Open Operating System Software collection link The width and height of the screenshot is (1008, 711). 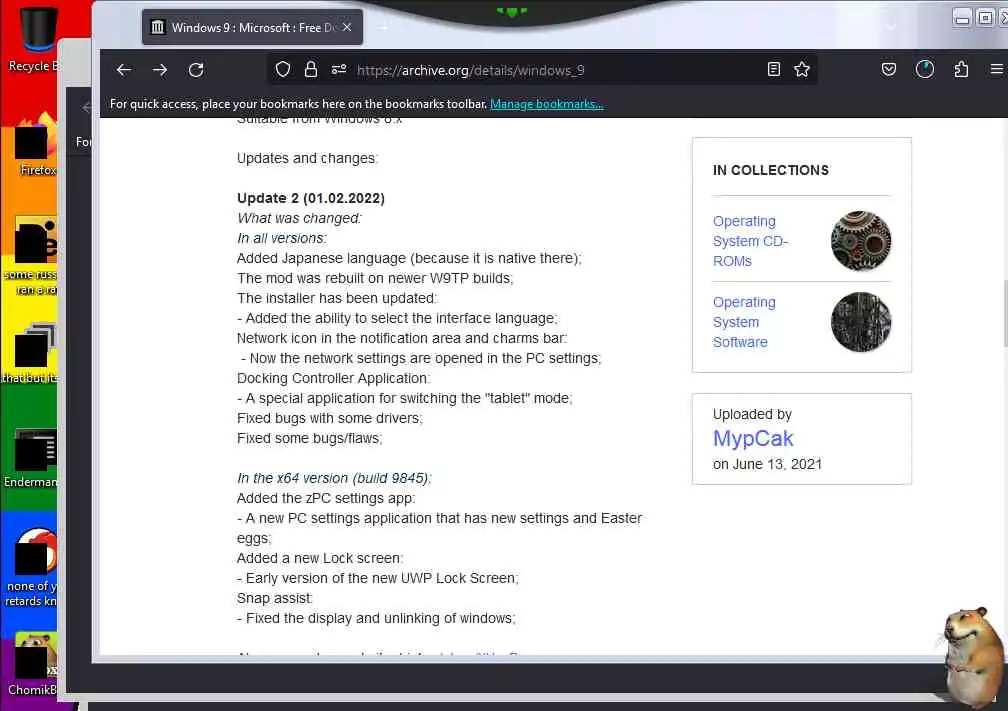tap(744, 322)
